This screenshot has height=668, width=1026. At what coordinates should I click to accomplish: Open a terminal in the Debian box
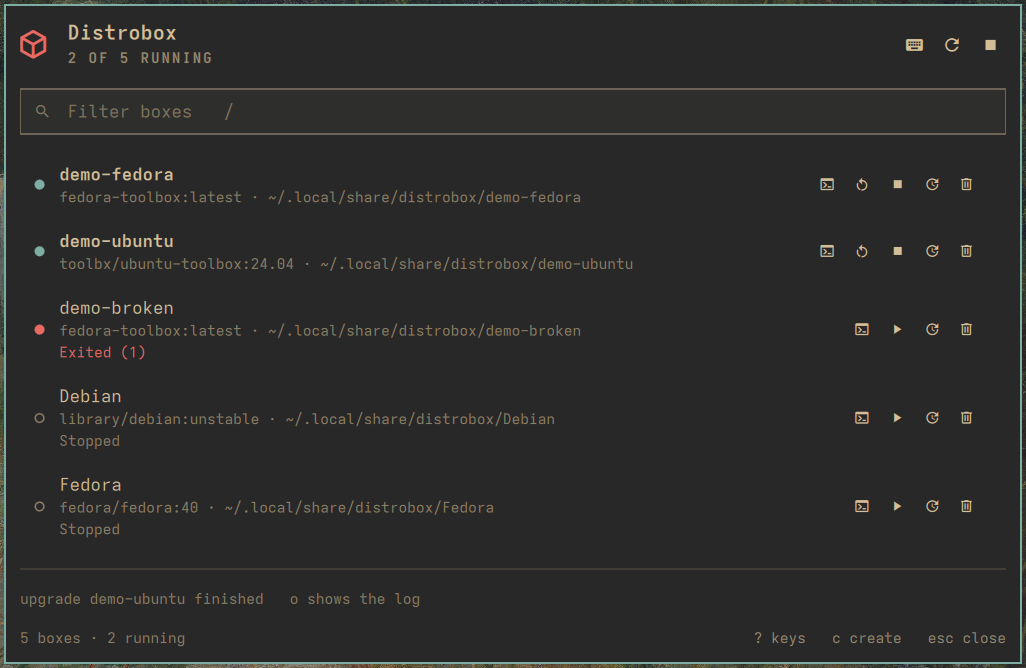tap(862, 417)
